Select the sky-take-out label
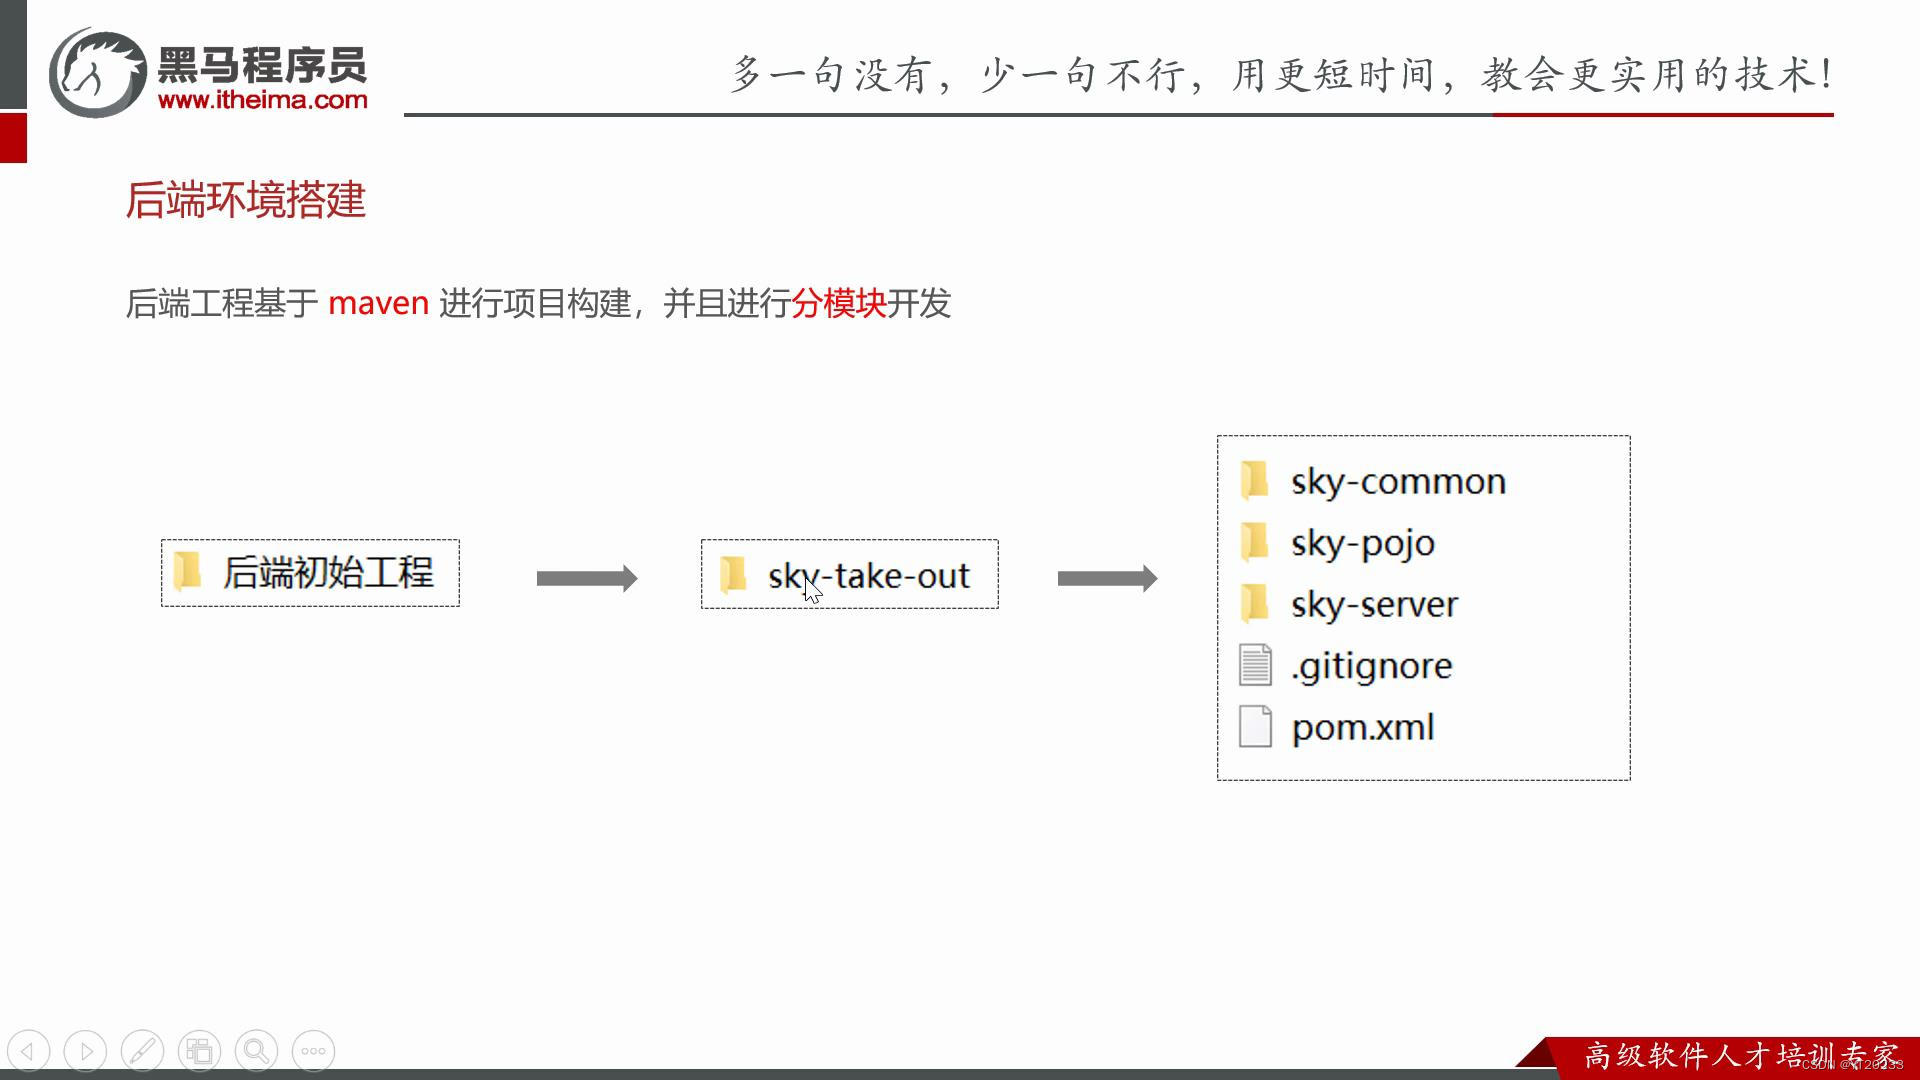1920x1080 pixels. (869, 576)
